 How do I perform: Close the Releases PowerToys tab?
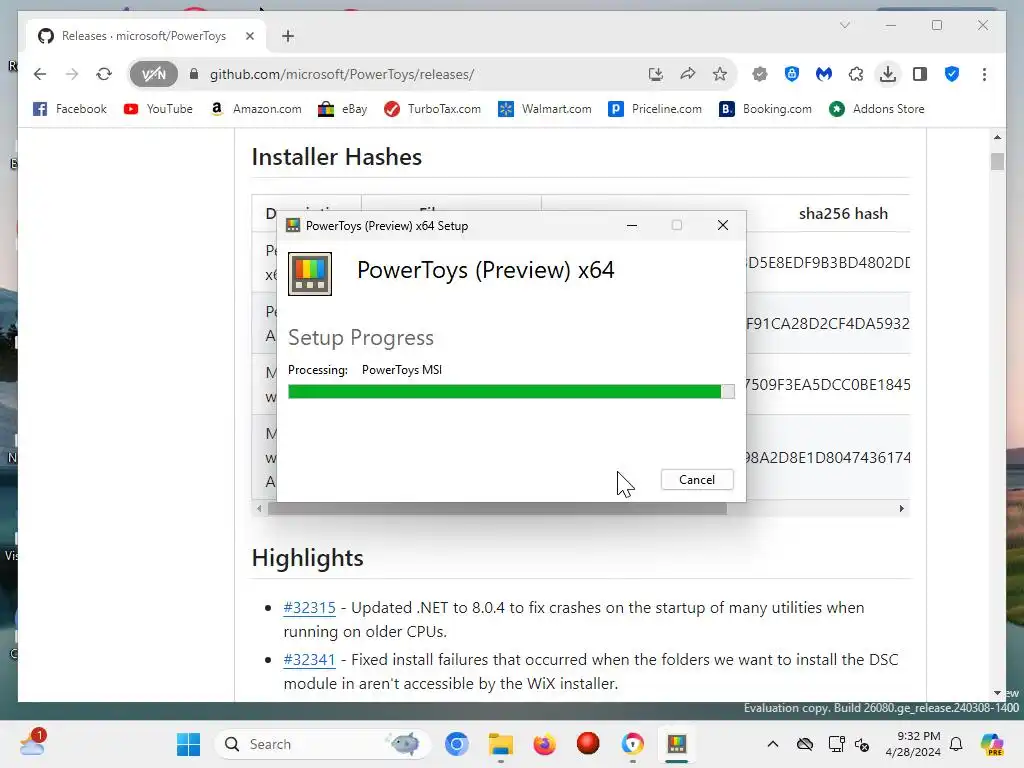(249, 36)
